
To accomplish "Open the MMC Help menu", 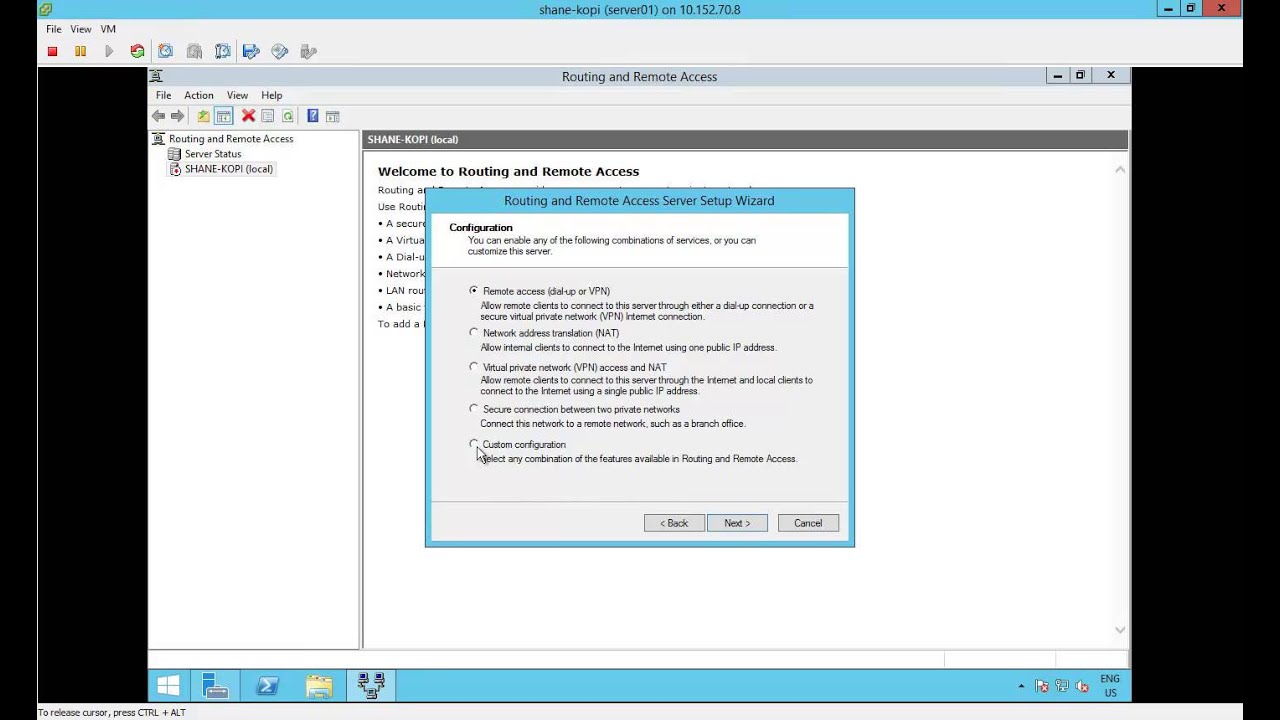I will click(272, 95).
